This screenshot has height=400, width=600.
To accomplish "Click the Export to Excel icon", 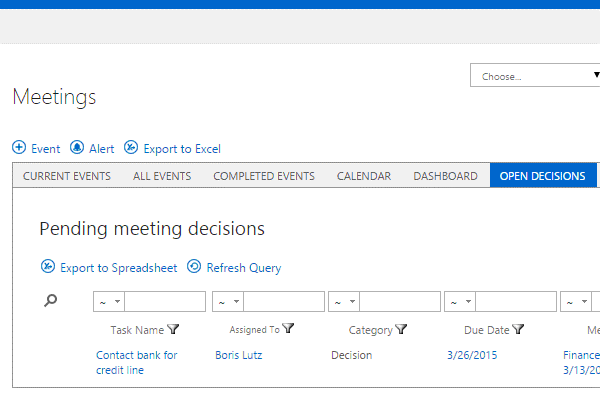I will point(131,147).
